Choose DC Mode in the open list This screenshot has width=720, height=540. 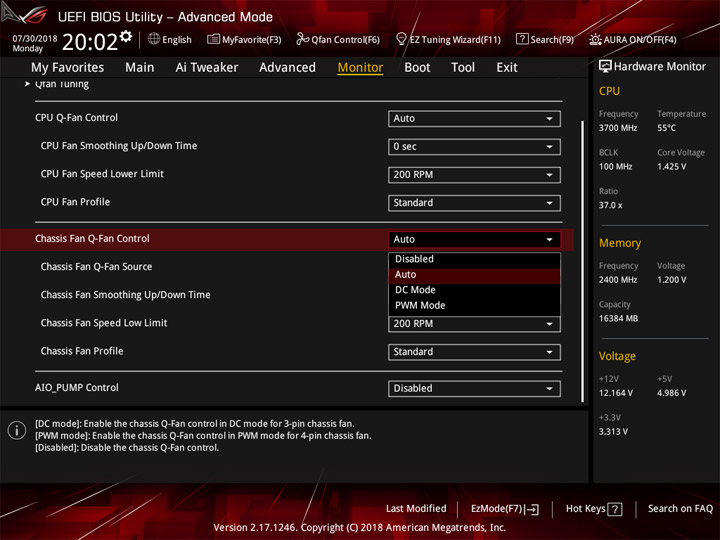(x=474, y=290)
